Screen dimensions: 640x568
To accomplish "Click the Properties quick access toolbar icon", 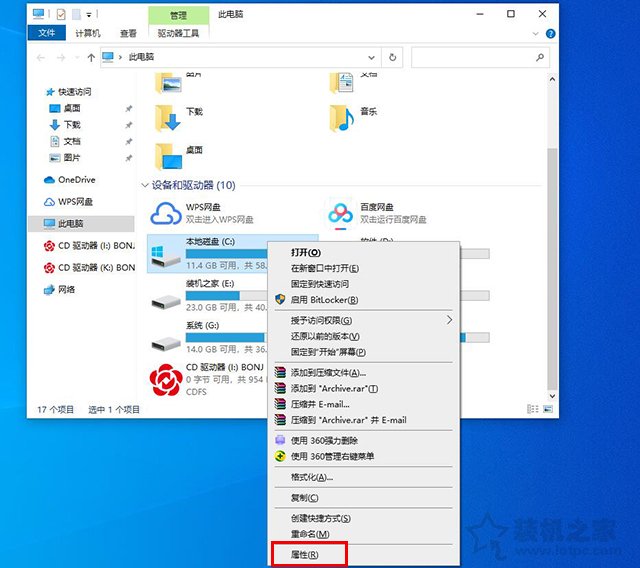I will point(61,15).
